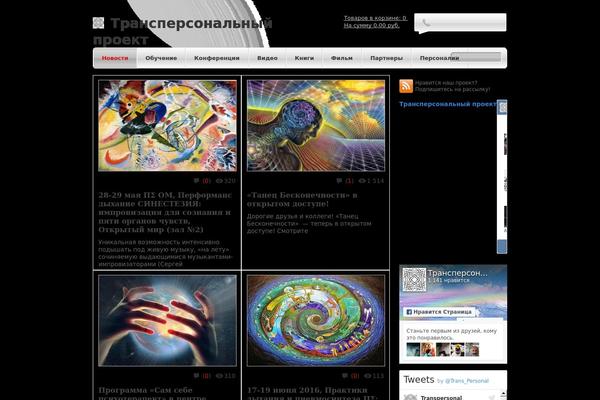The height and width of the screenshot is (400, 600).
Task: Open the psychedelic head profile thumbnail
Action: tap(316, 126)
